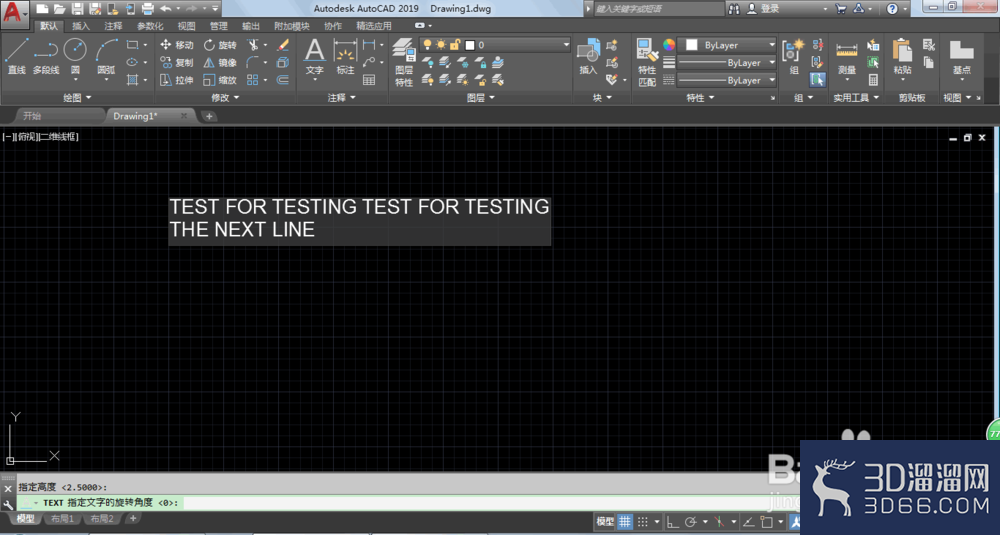This screenshot has width=1000, height=535.
Task: Expand the 注释 (Annotation) panel
Action: pos(341,98)
